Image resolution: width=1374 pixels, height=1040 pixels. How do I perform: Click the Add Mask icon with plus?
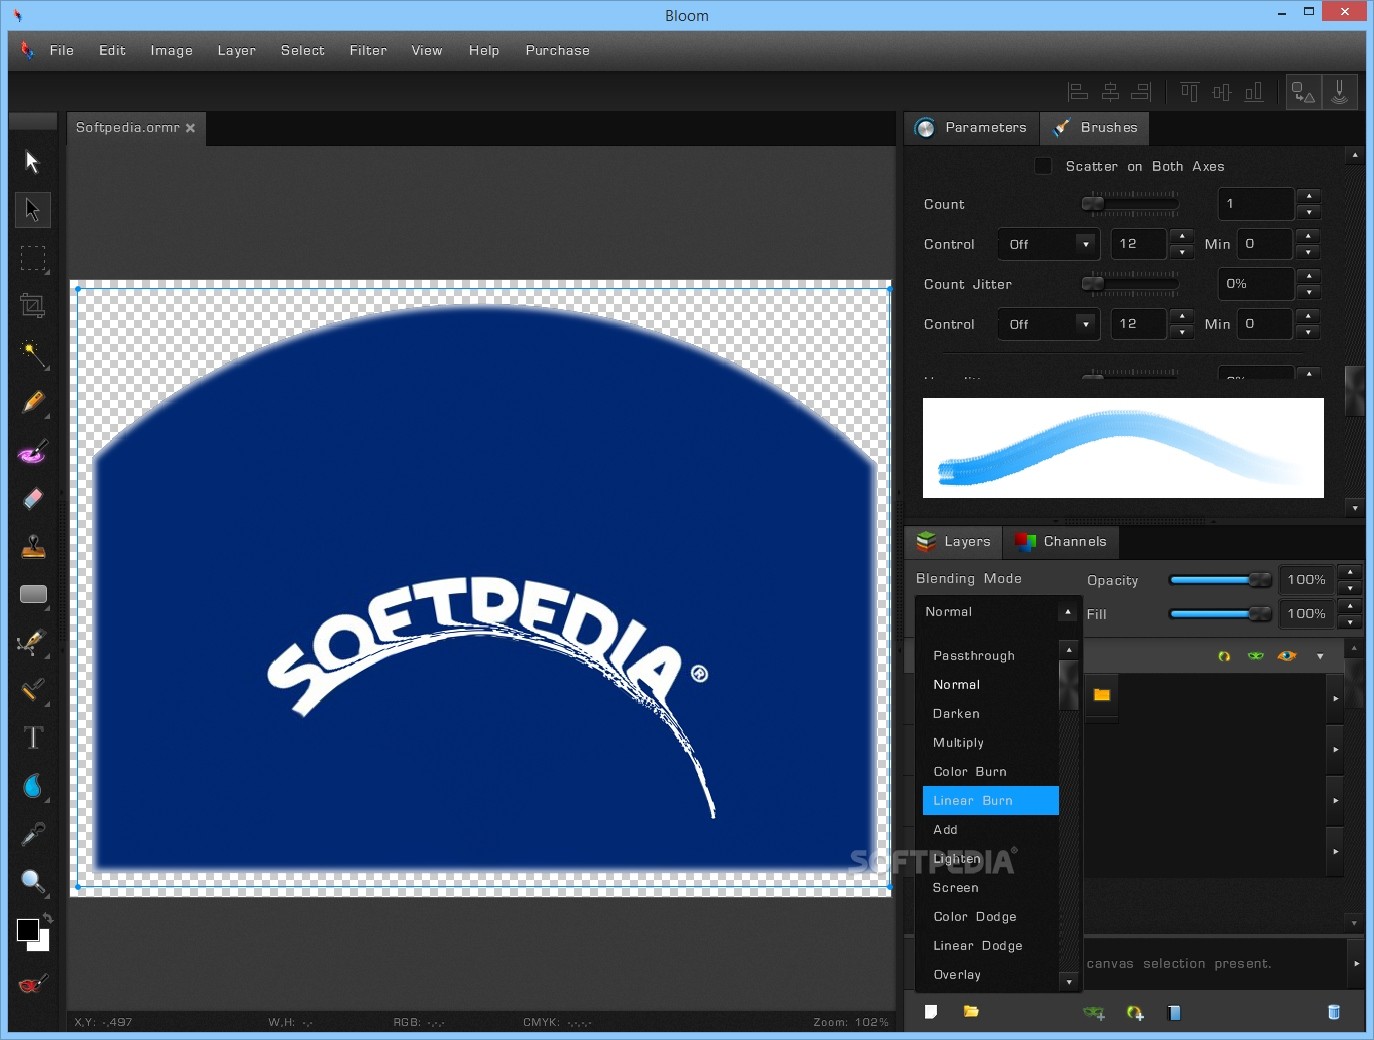1094,1013
